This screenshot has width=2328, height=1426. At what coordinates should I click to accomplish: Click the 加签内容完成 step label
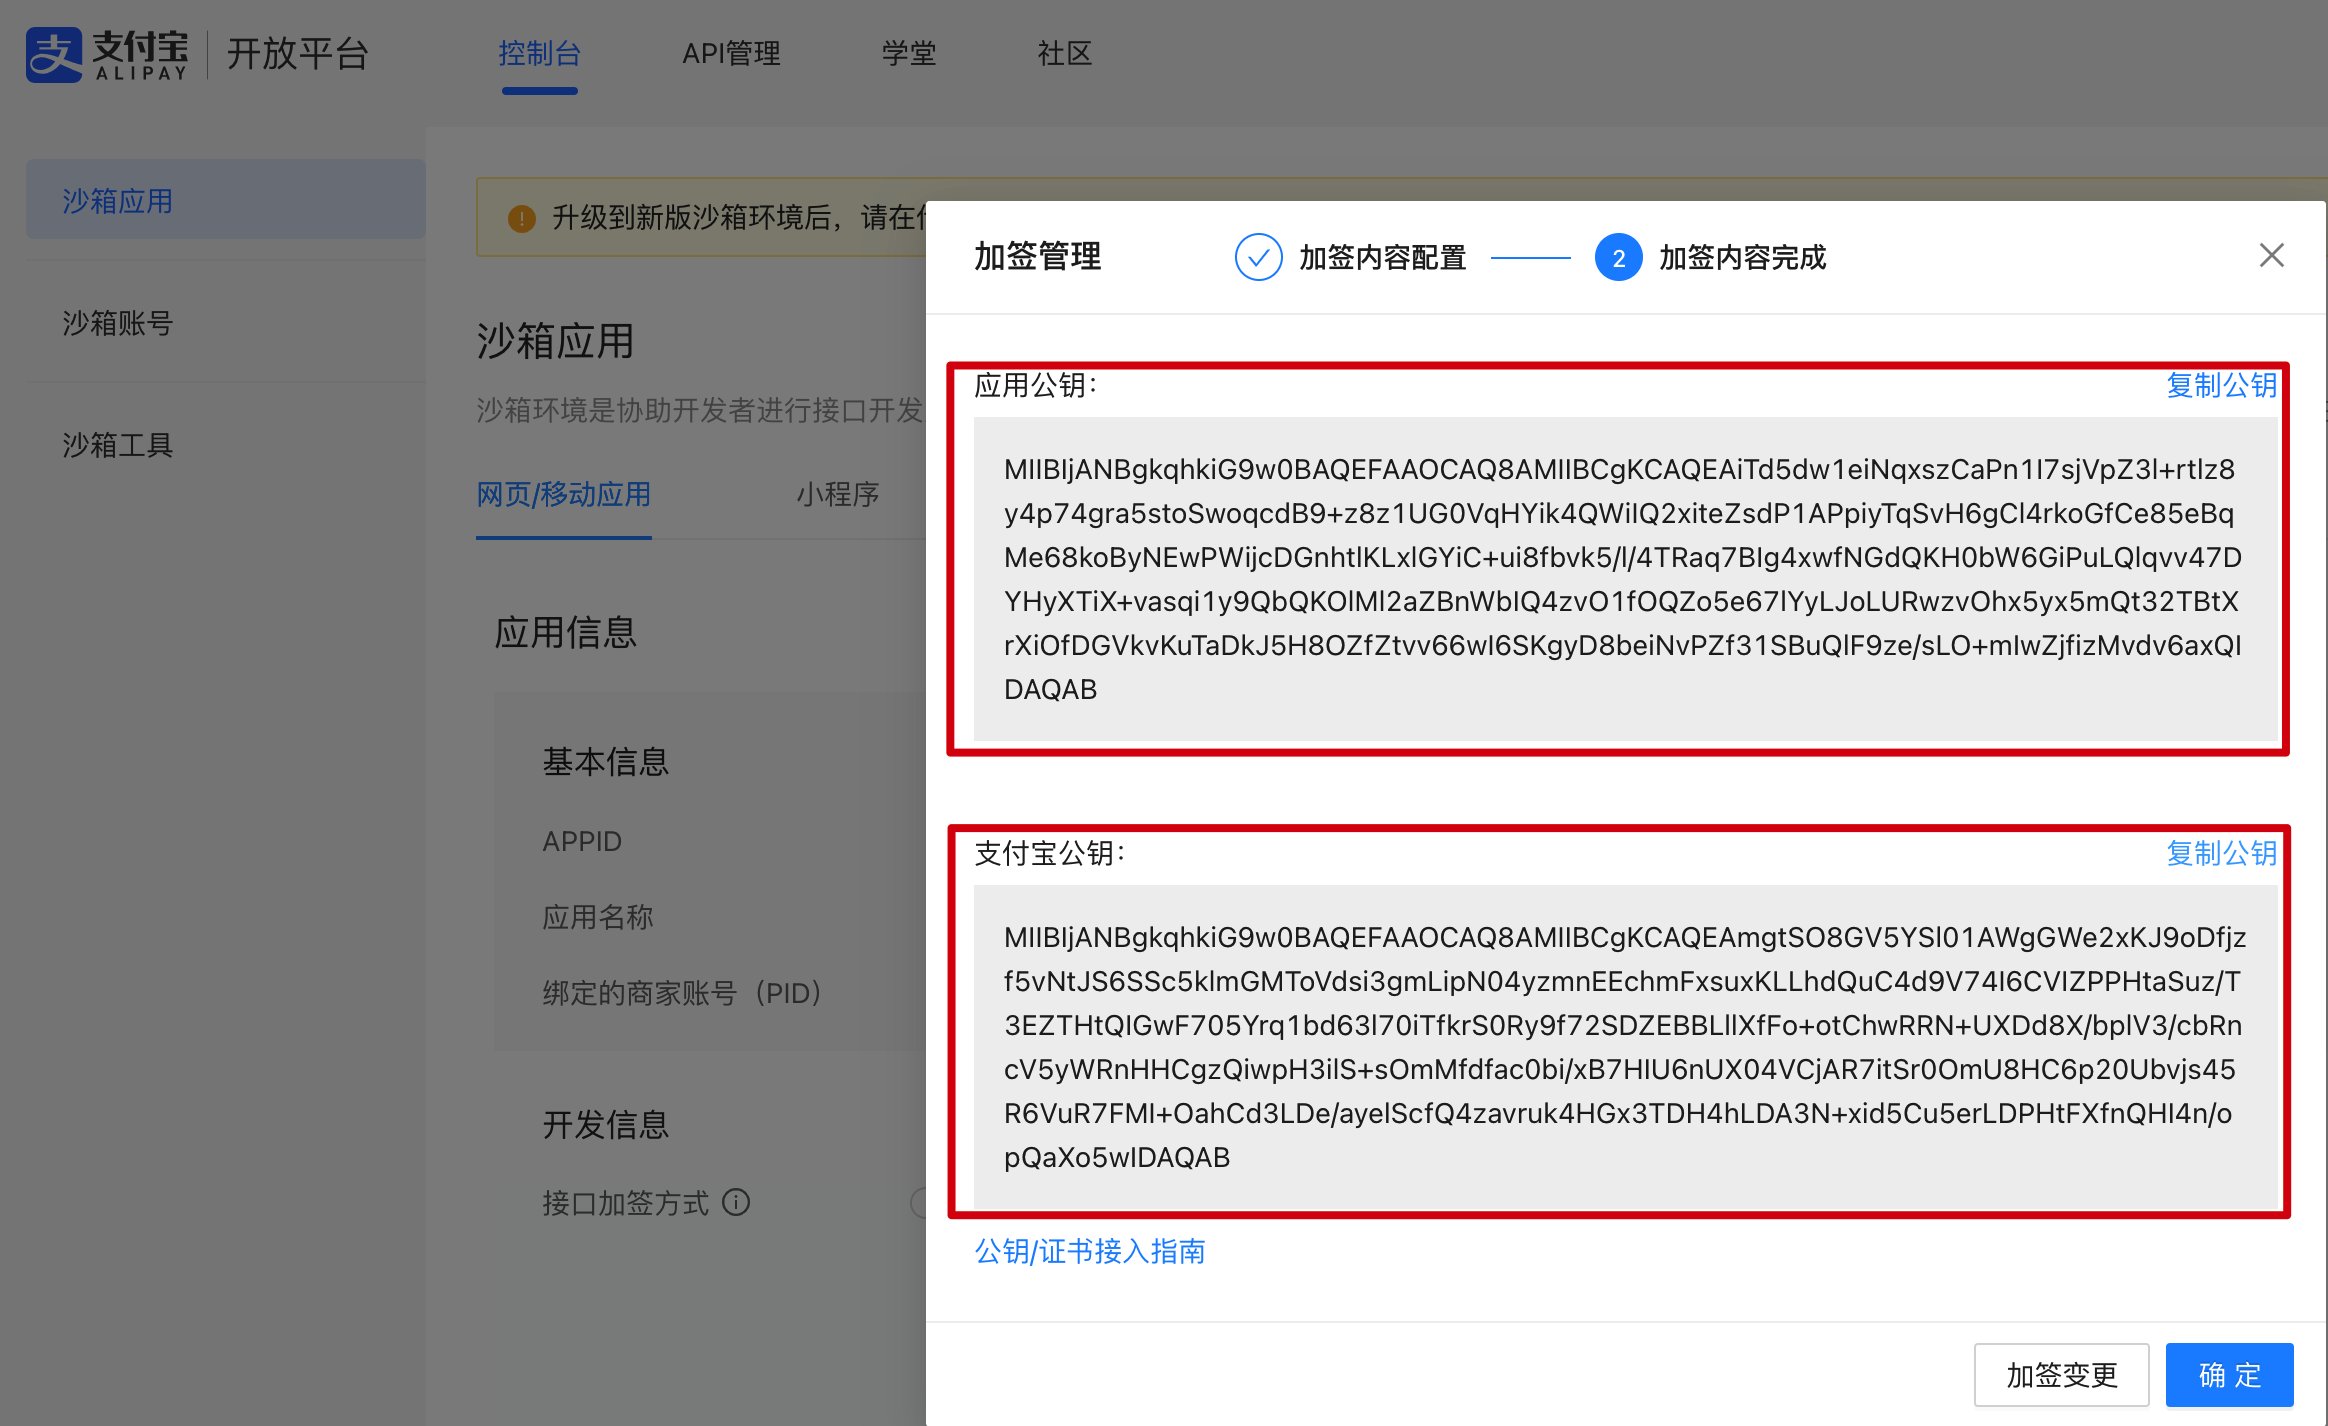[x=1742, y=258]
